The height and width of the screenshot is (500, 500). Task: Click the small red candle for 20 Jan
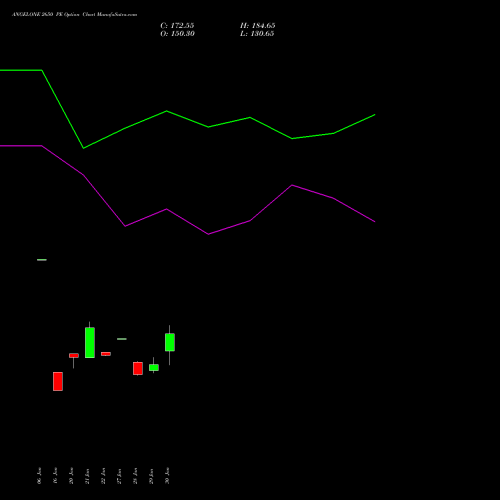[x=74, y=356]
